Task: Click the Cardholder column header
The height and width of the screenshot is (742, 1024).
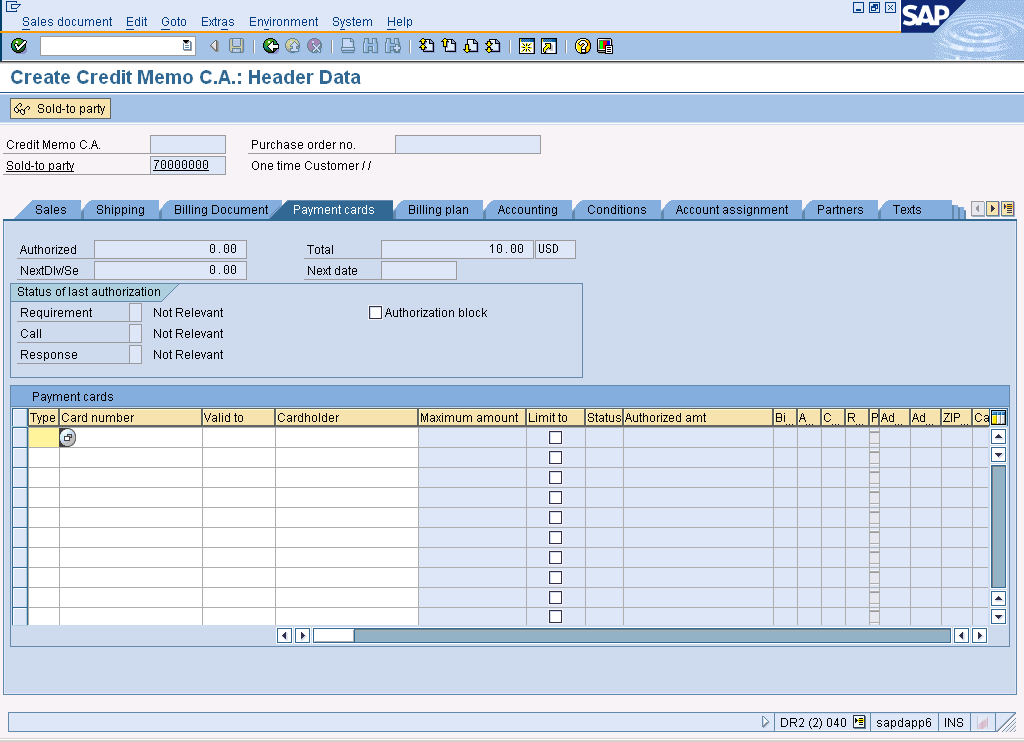Action: click(x=346, y=417)
